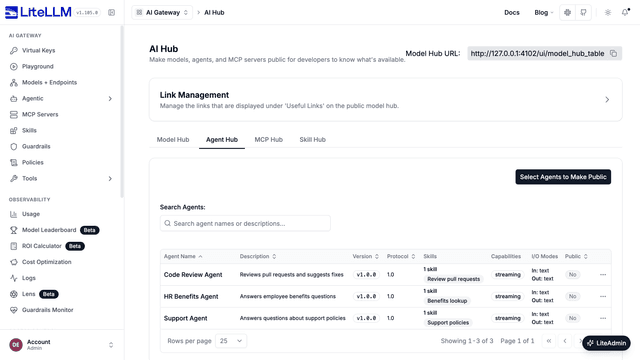
Task: Click Public 'No' badge for Code Review Agent
Action: click(x=573, y=275)
